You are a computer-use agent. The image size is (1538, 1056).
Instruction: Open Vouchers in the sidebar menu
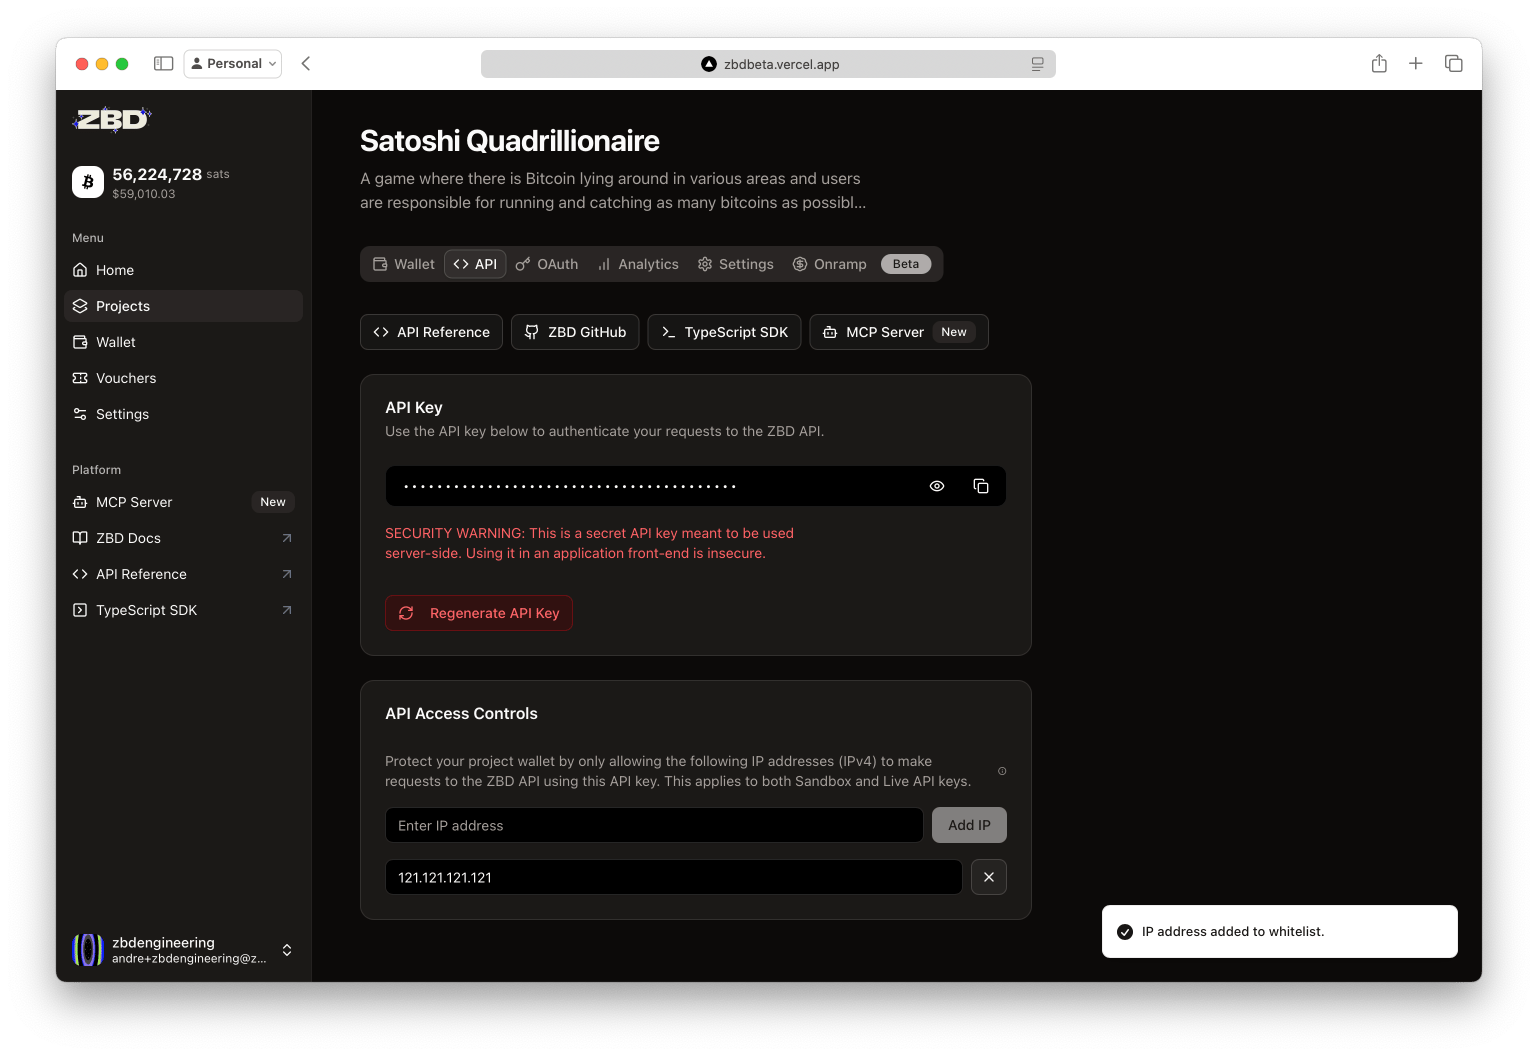click(x=183, y=378)
